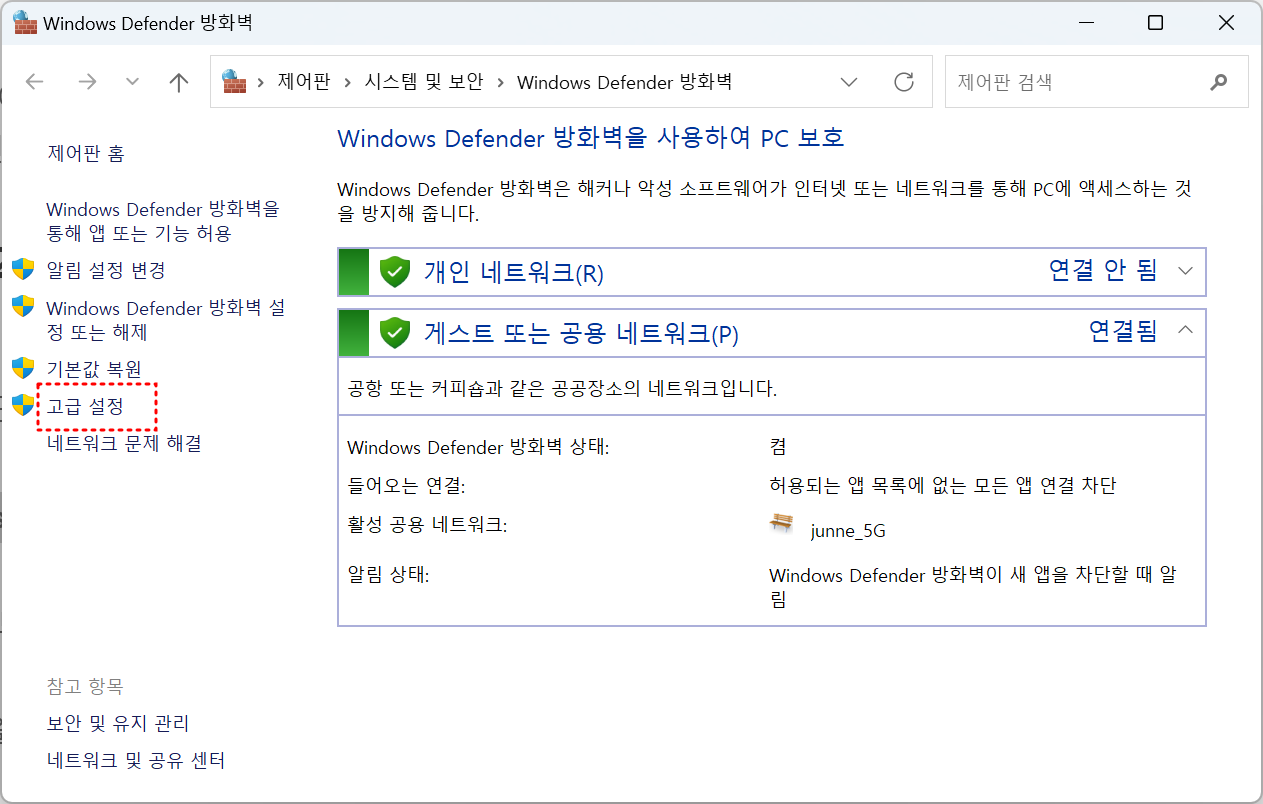Select 시스템 및 보안 in the breadcrumb
The image size is (1263, 804).
[x=424, y=82]
